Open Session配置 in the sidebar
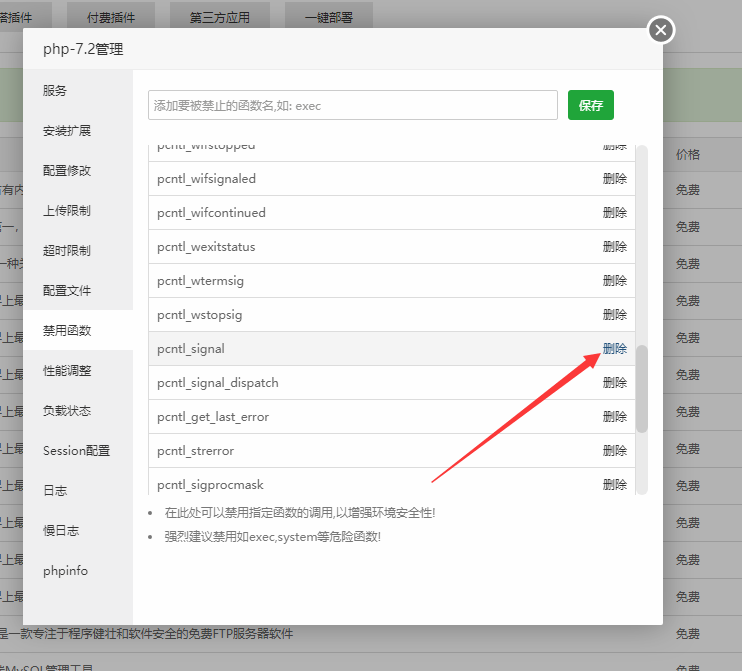 pos(76,450)
